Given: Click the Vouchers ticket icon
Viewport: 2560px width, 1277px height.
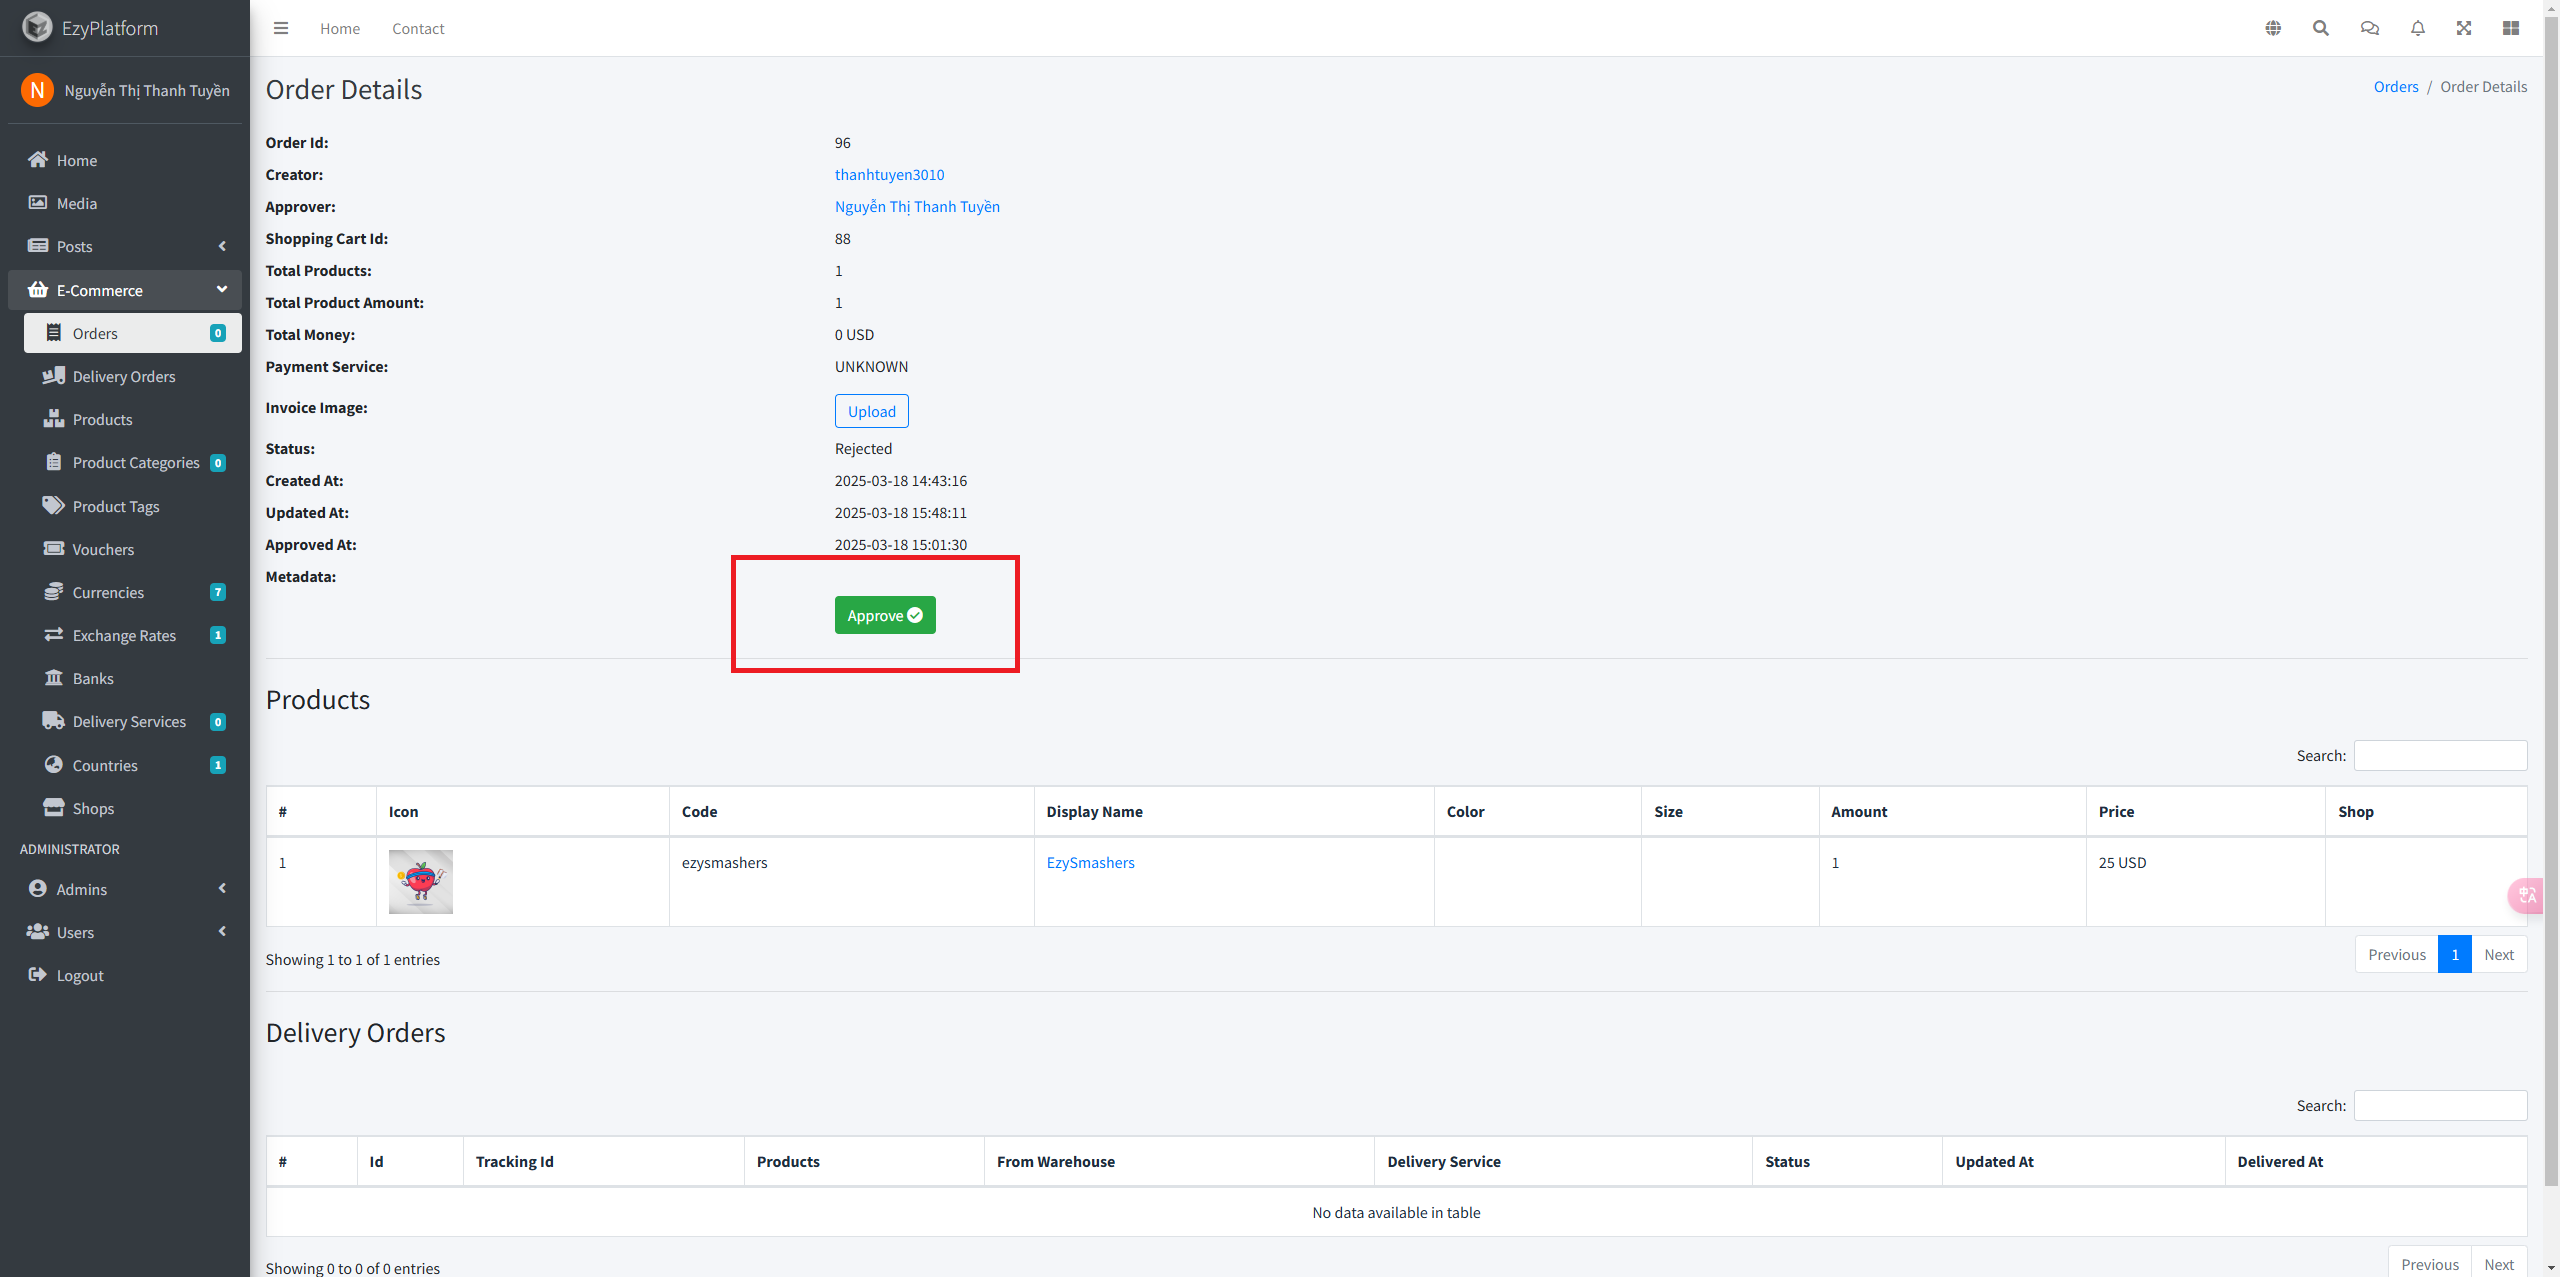Looking at the screenshot, I should point(54,549).
